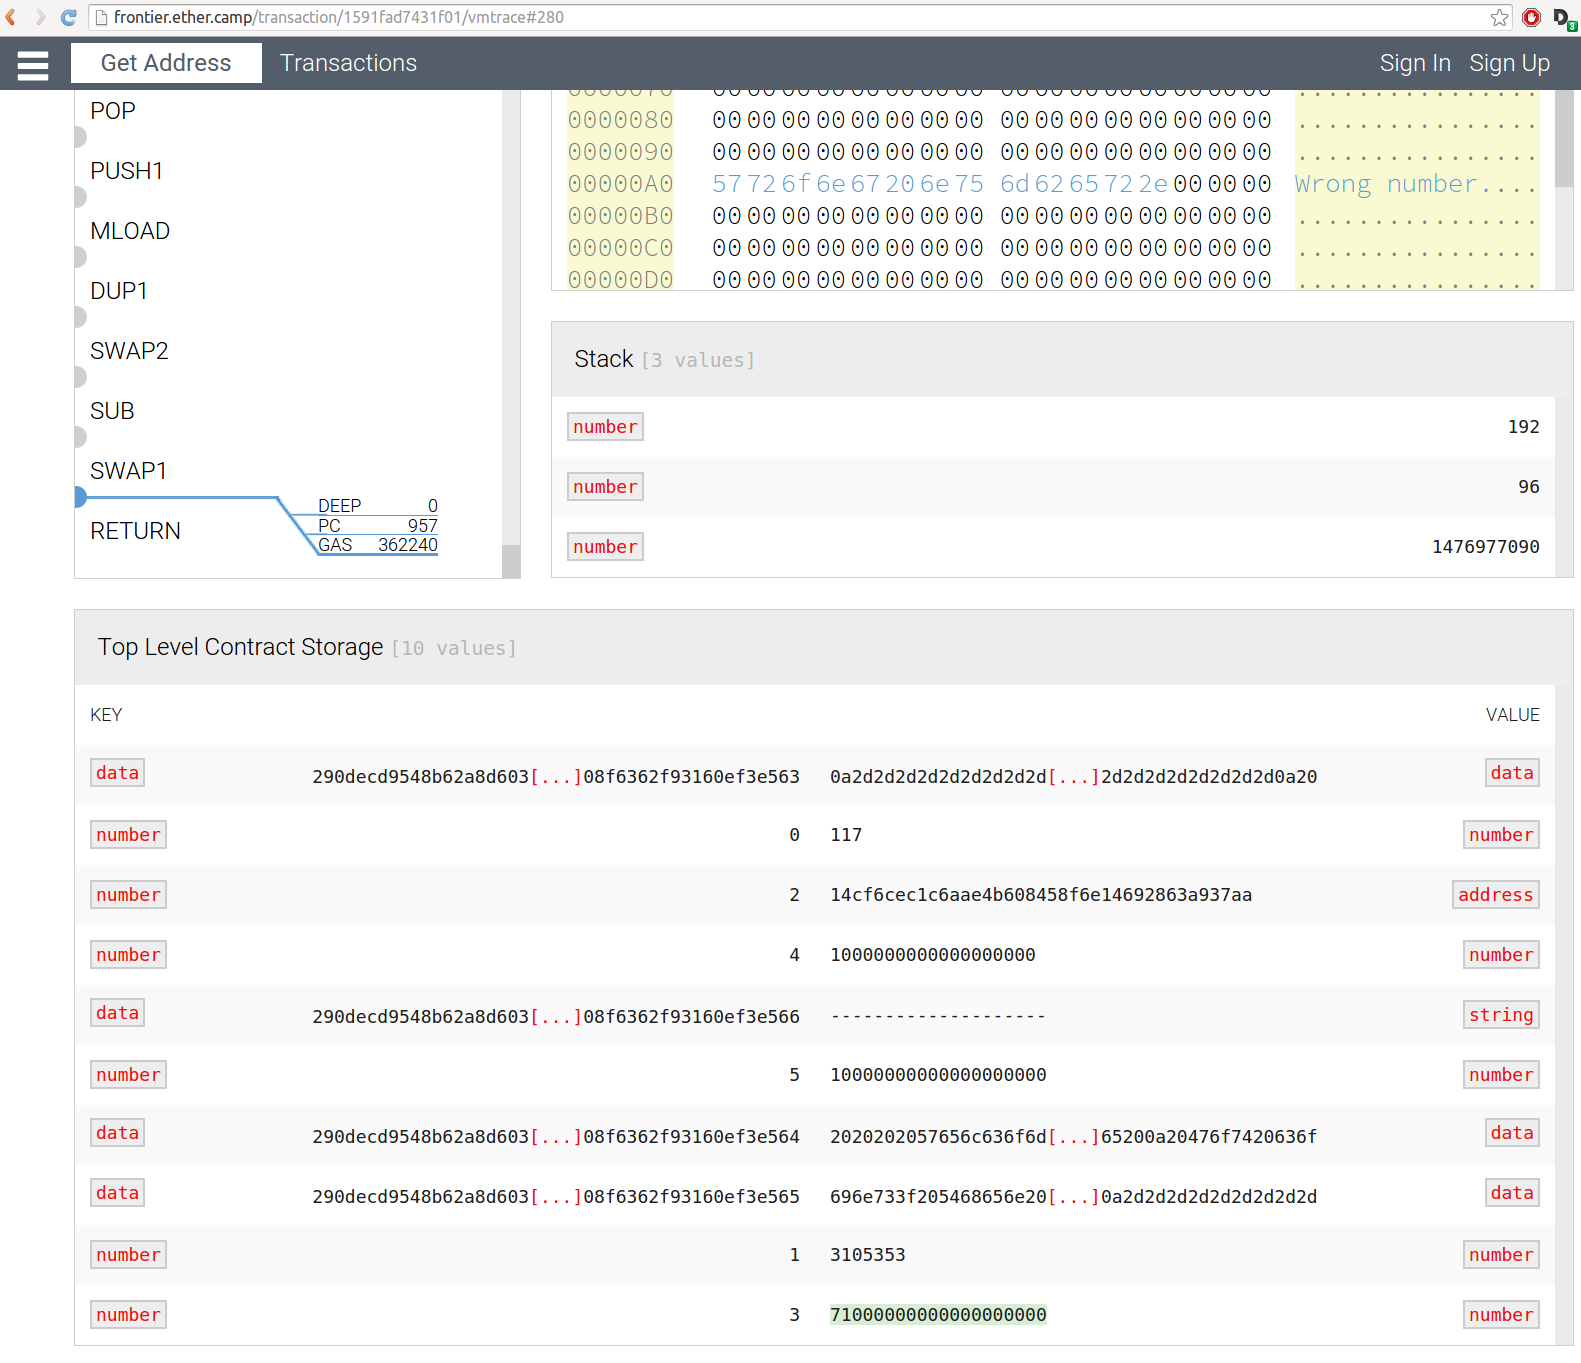Click the gray step marker below POP

coord(80,137)
